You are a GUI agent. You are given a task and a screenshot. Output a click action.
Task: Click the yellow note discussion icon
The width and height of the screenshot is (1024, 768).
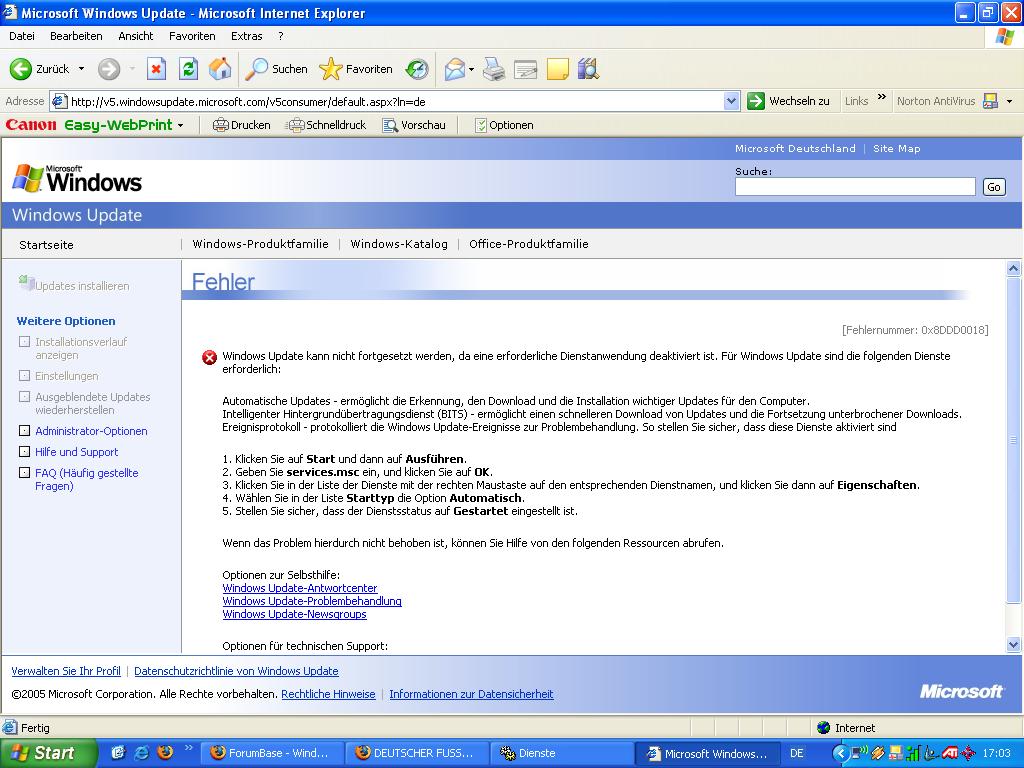click(x=557, y=69)
